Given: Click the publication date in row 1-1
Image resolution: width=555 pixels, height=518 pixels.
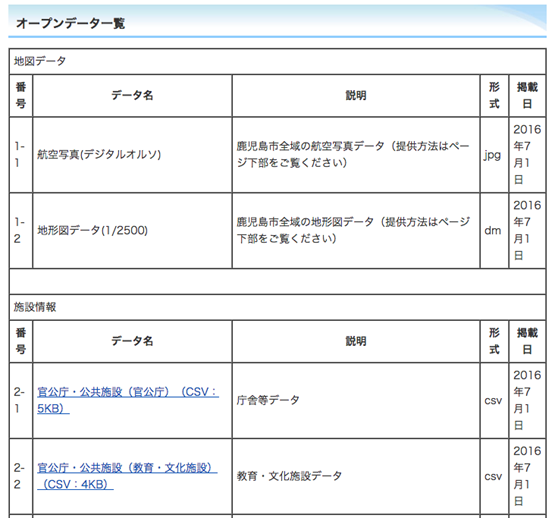Looking at the screenshot, I should point(527,155).
